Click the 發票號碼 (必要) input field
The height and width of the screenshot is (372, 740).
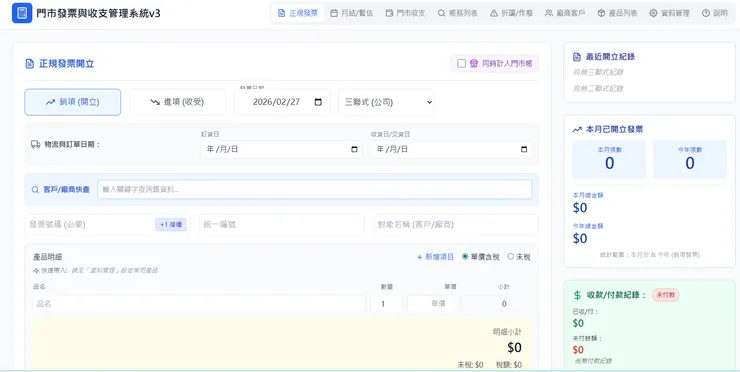[108, 224]
